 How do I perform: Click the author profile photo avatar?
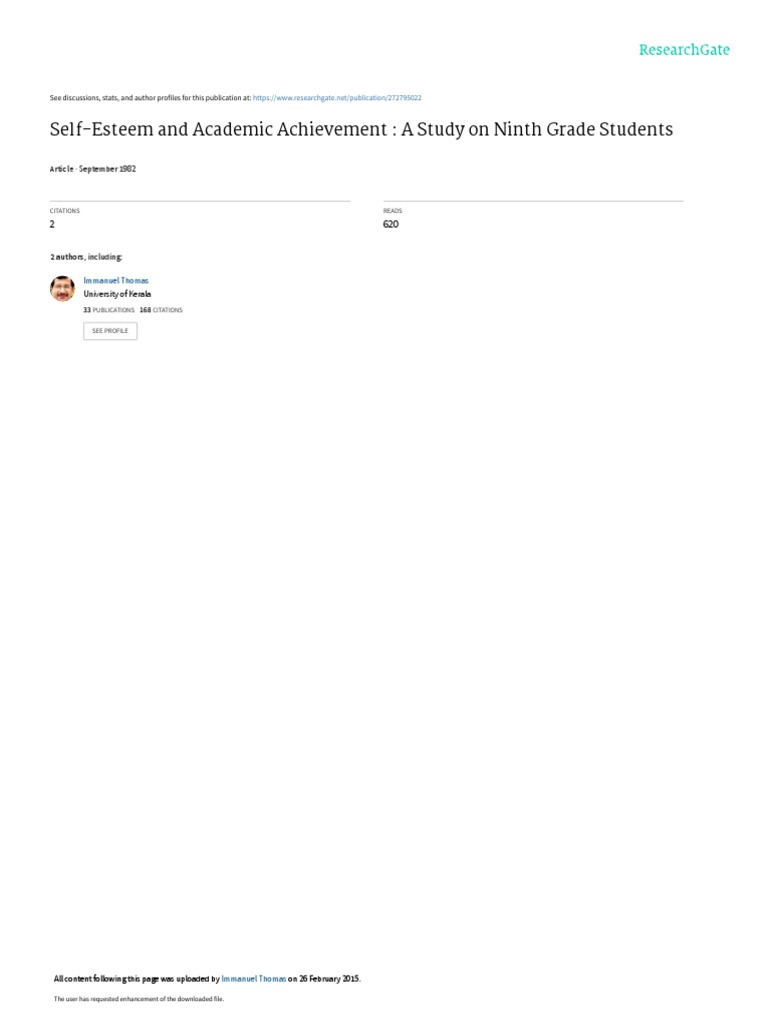[x=63, y=288]
